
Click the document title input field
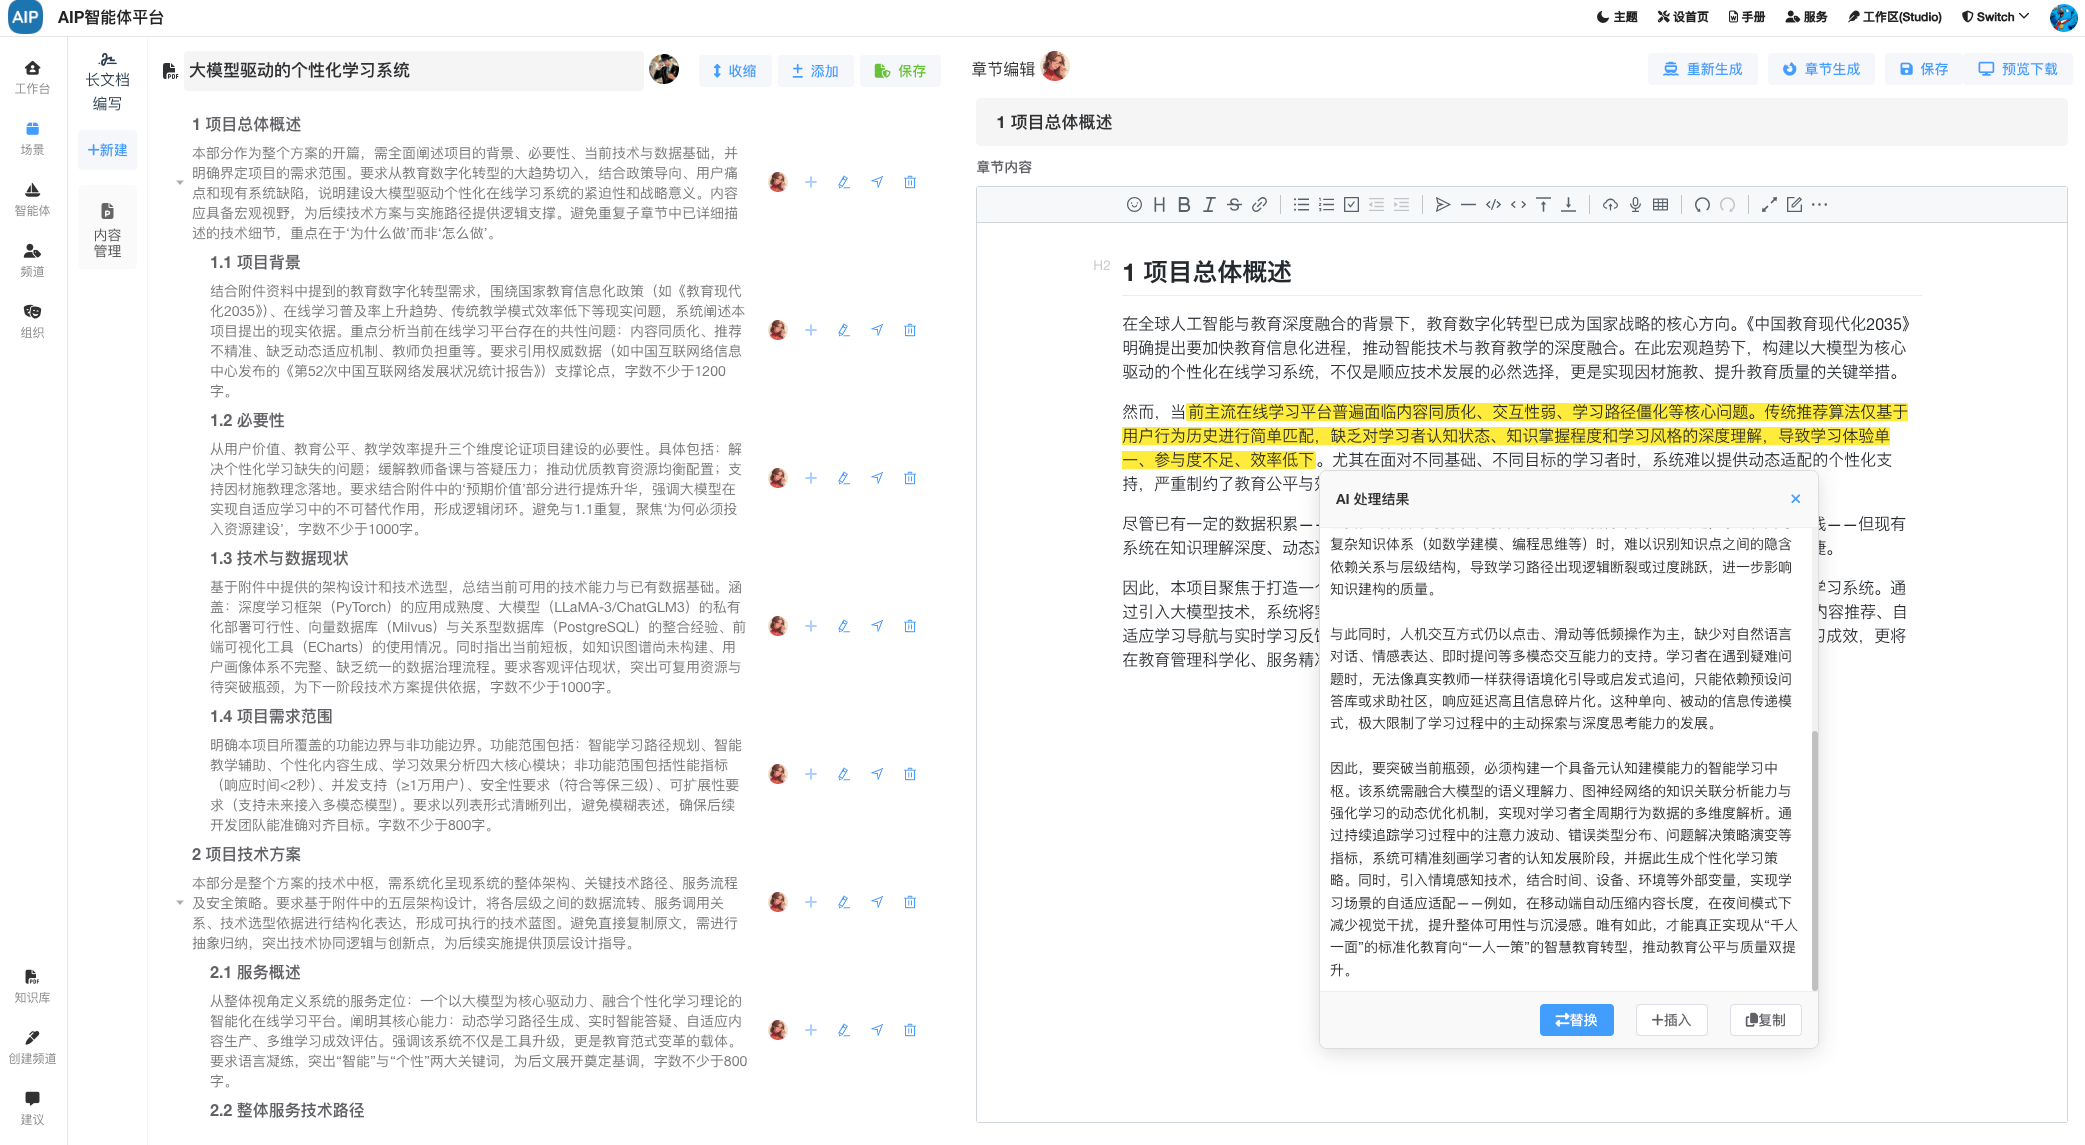(x=413, y=71)
